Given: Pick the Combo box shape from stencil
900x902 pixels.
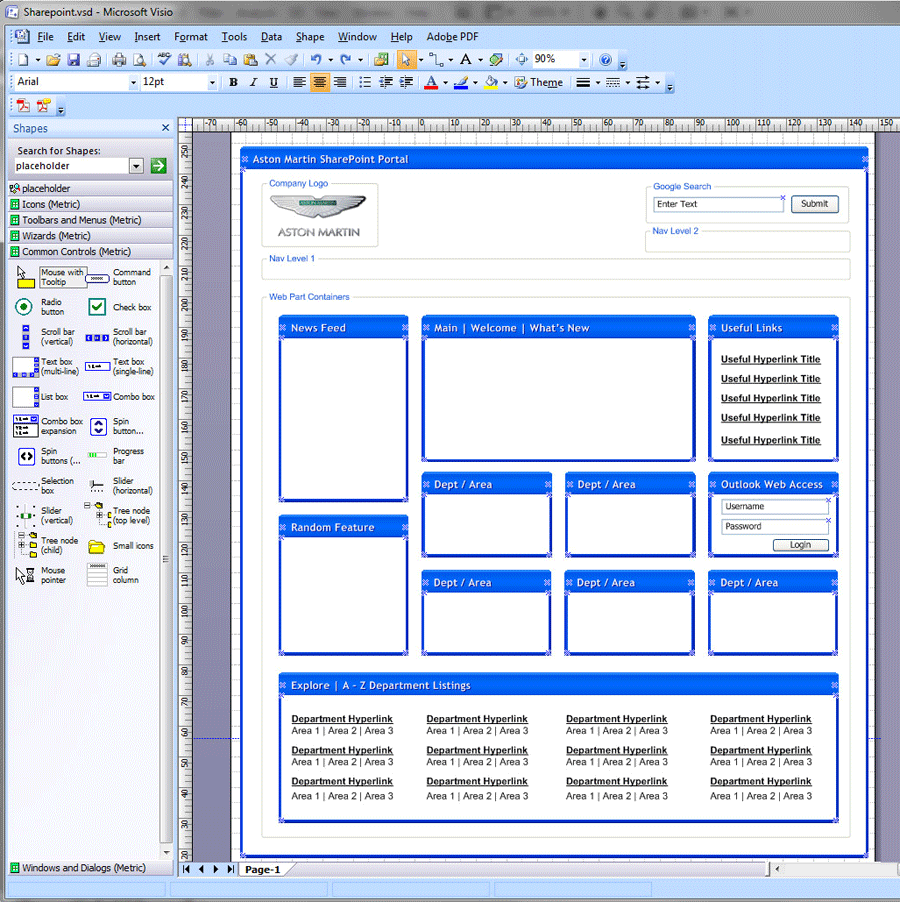Looking at the screenshot, I should [97, 397].
